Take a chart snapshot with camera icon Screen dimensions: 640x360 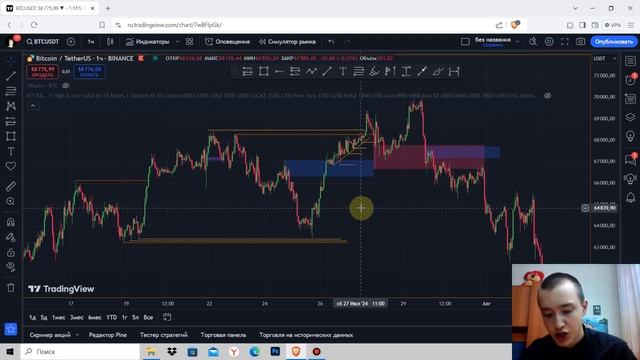point(580,42)
